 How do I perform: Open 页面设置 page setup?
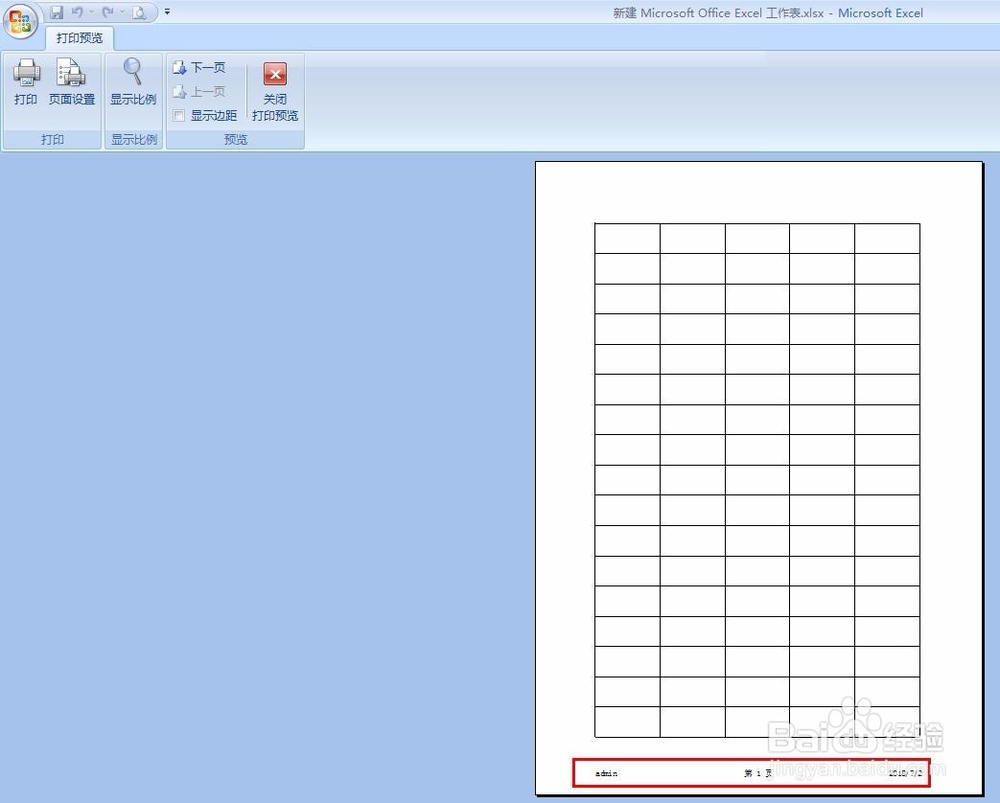tap(71, 82)
